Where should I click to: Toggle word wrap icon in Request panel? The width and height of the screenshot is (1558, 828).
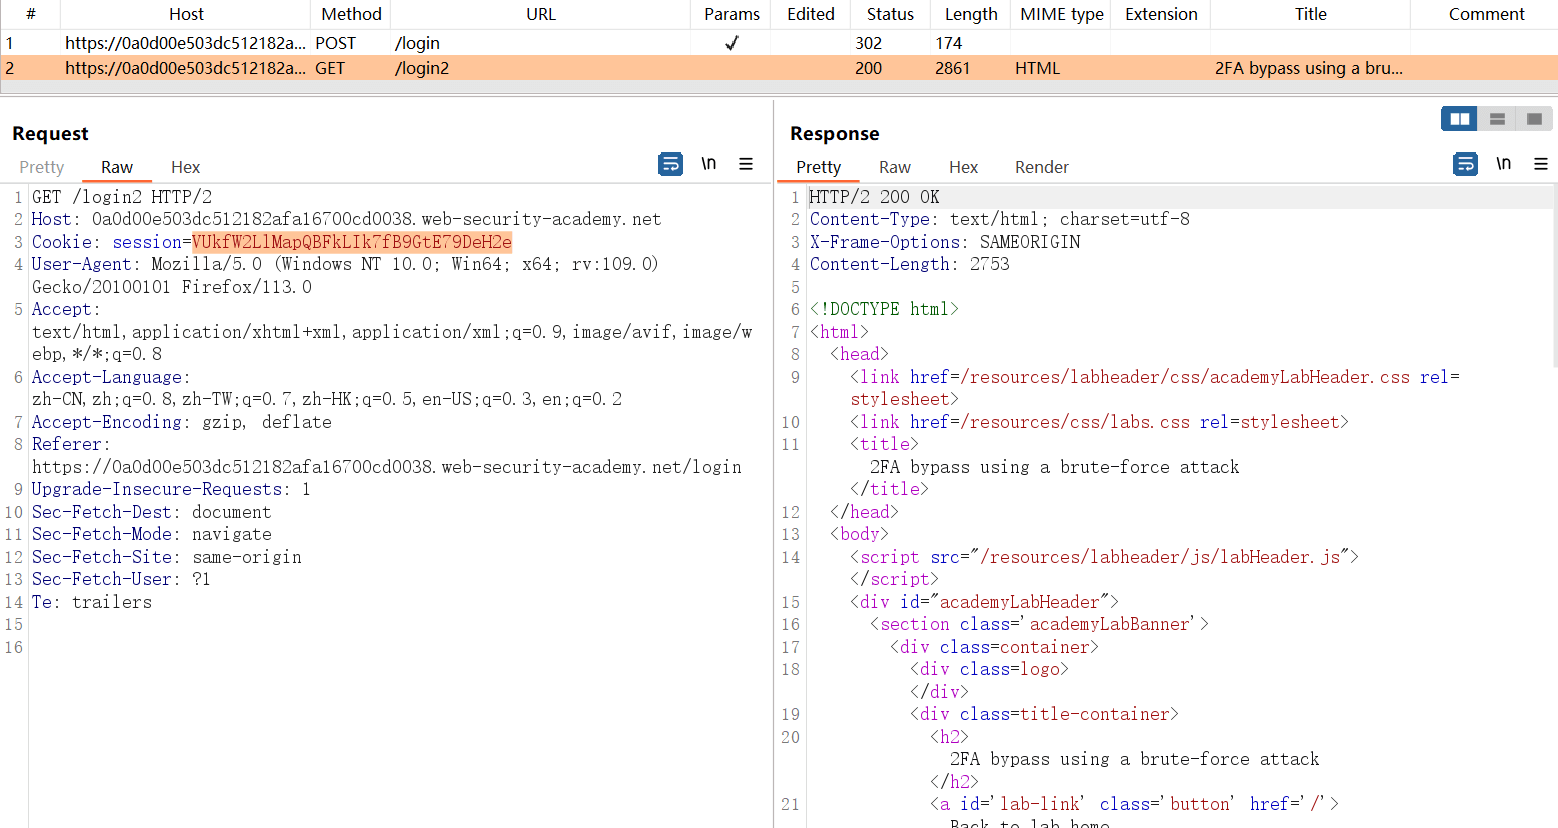click(x=670, y=164)
